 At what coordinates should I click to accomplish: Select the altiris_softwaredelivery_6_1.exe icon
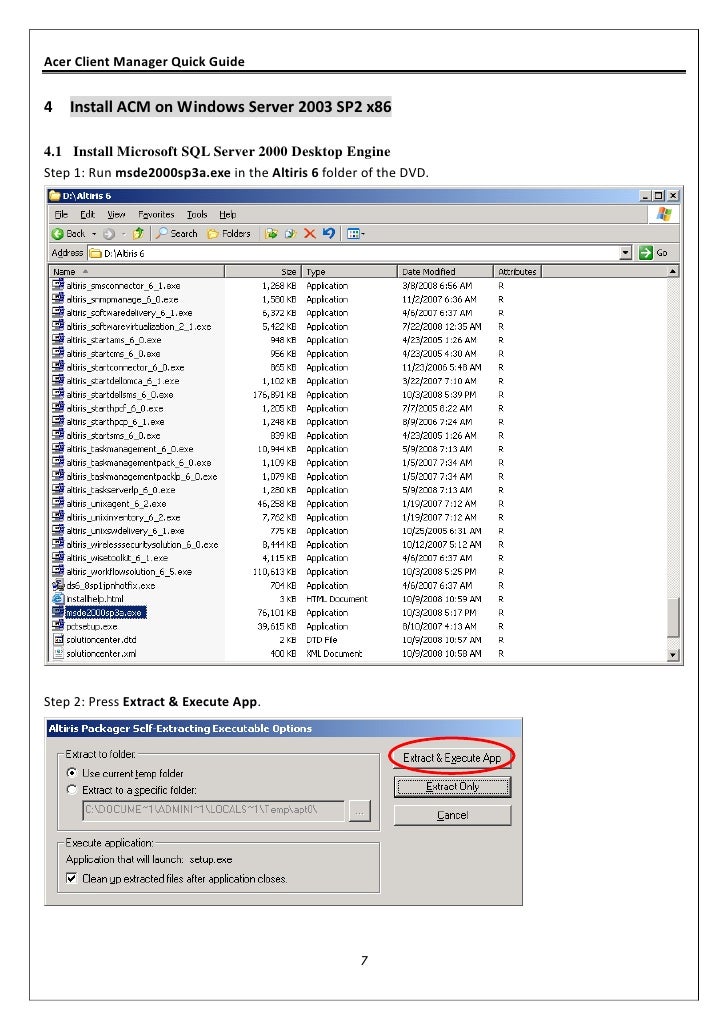pyautogui.click(x=58, y=313)
